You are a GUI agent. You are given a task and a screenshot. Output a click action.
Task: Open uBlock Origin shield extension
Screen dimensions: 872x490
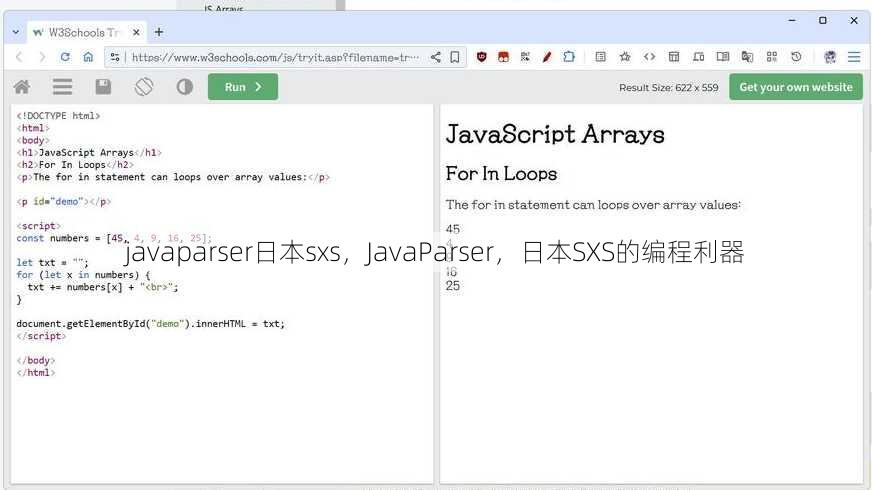(x=482, y=57)
